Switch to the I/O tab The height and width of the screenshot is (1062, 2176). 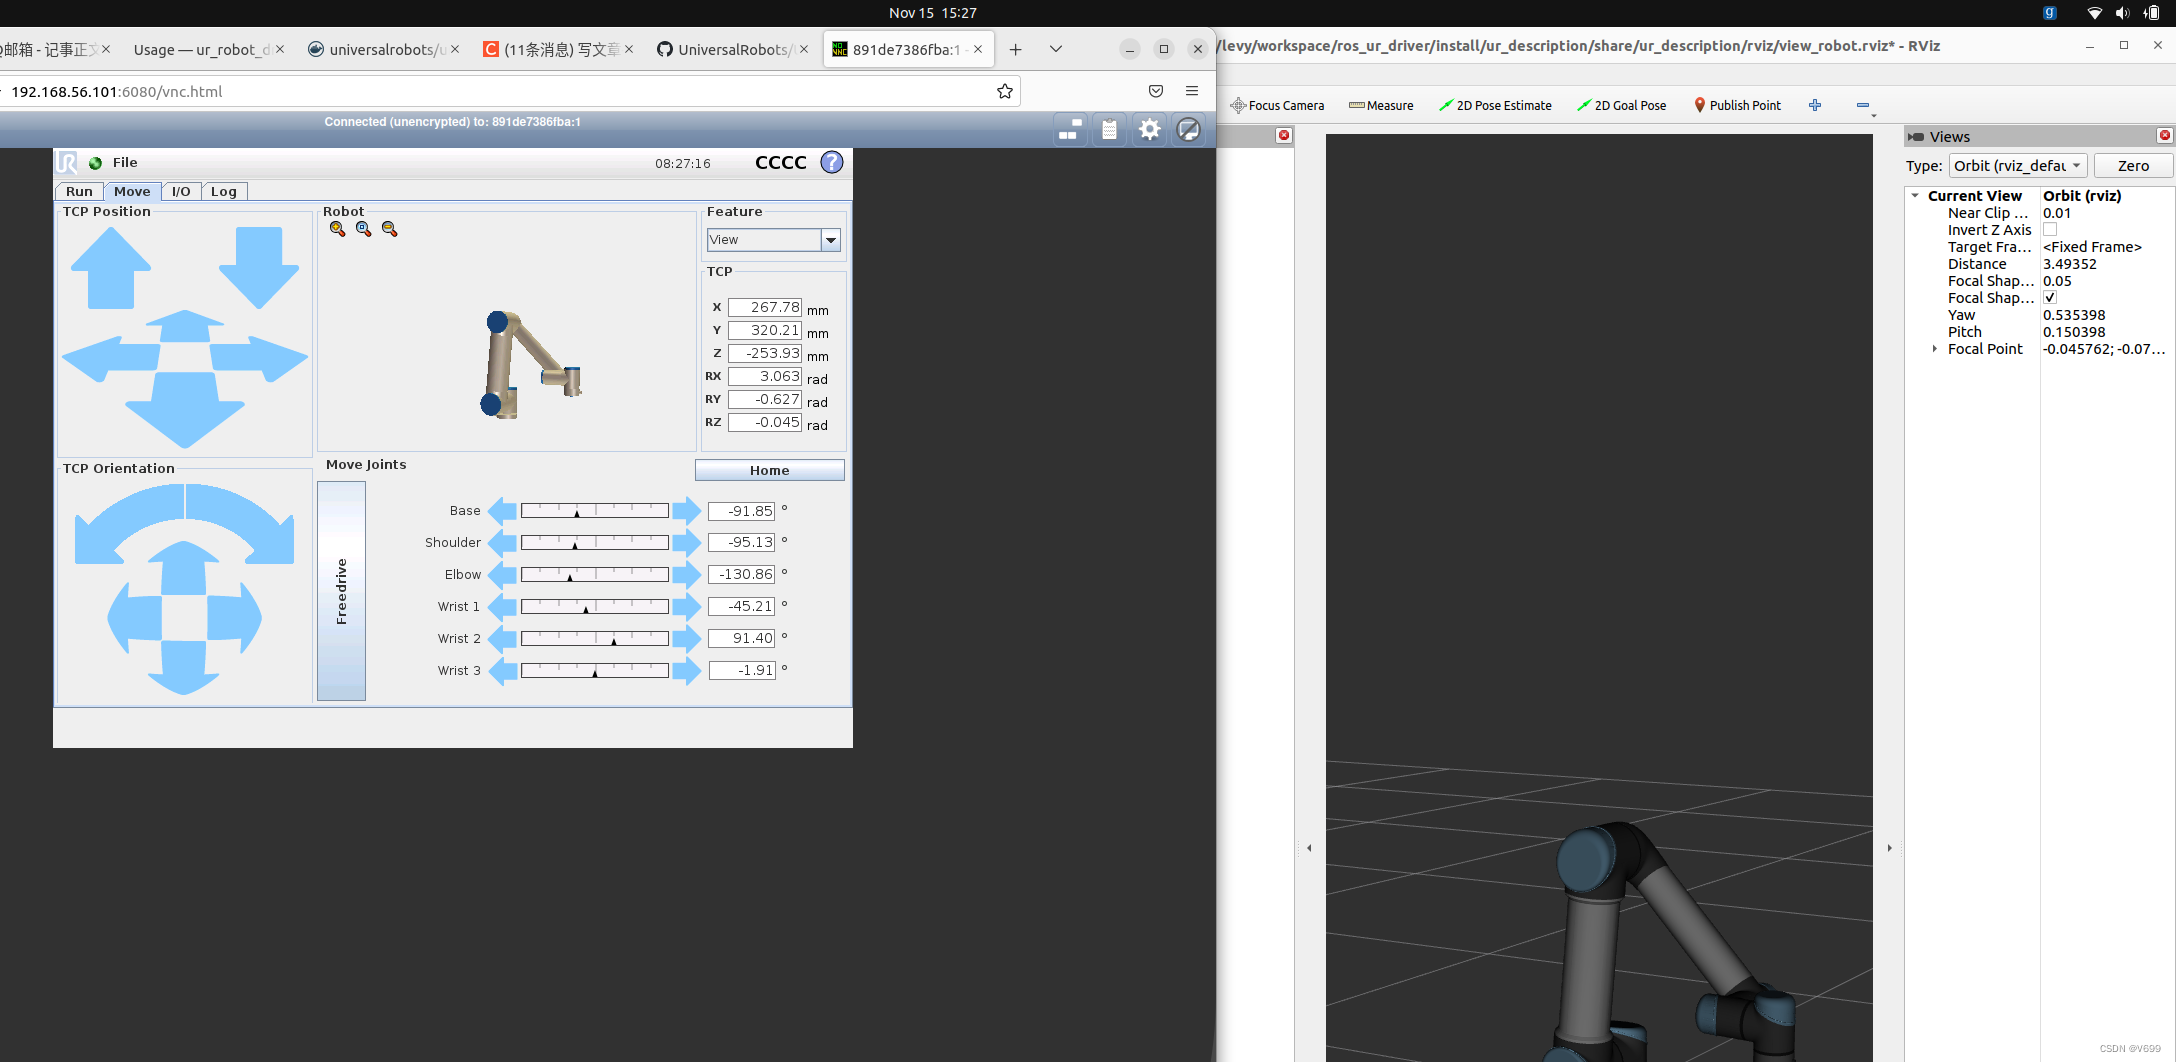pos(181,191)
